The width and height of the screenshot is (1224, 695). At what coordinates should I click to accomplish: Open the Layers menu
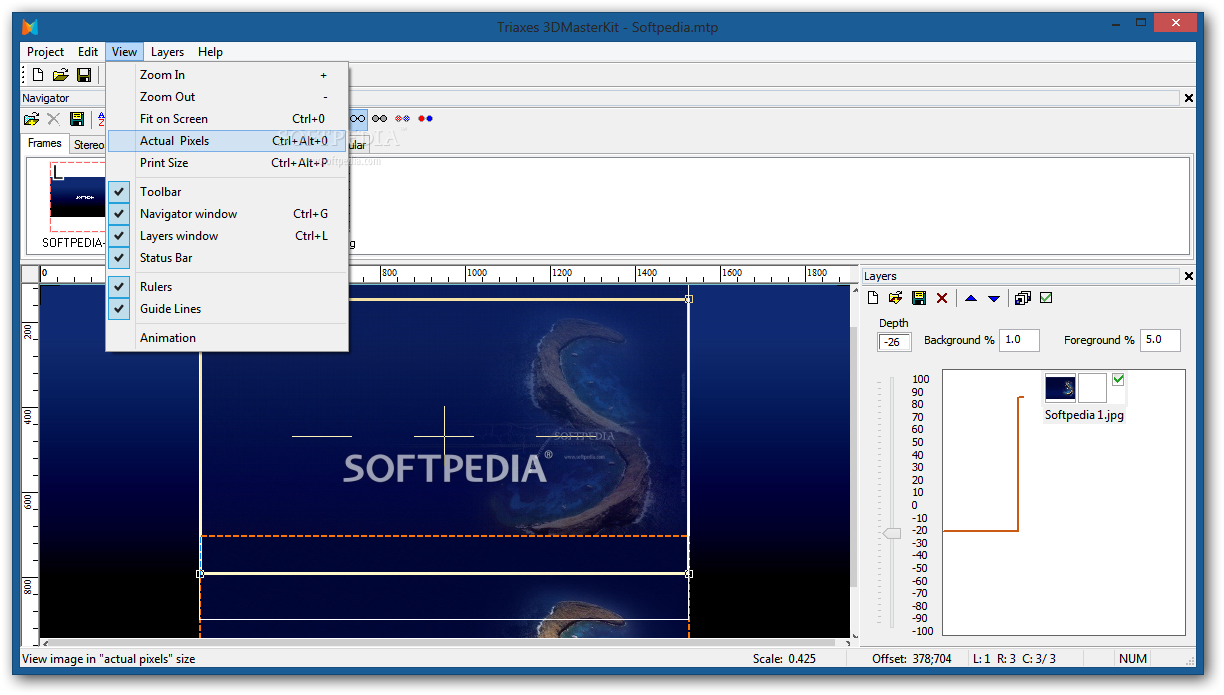(x=167, y=52)
